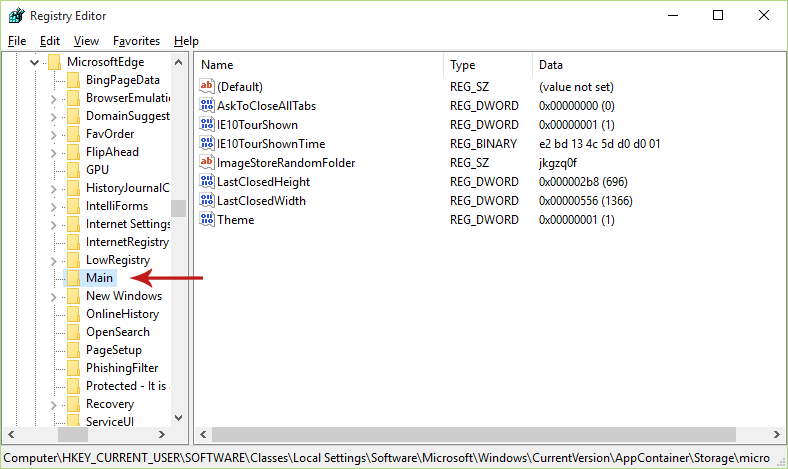Click the Registry Editor app icon in the title bar
The width and height of the screenshot is (788, 469).
16,16
